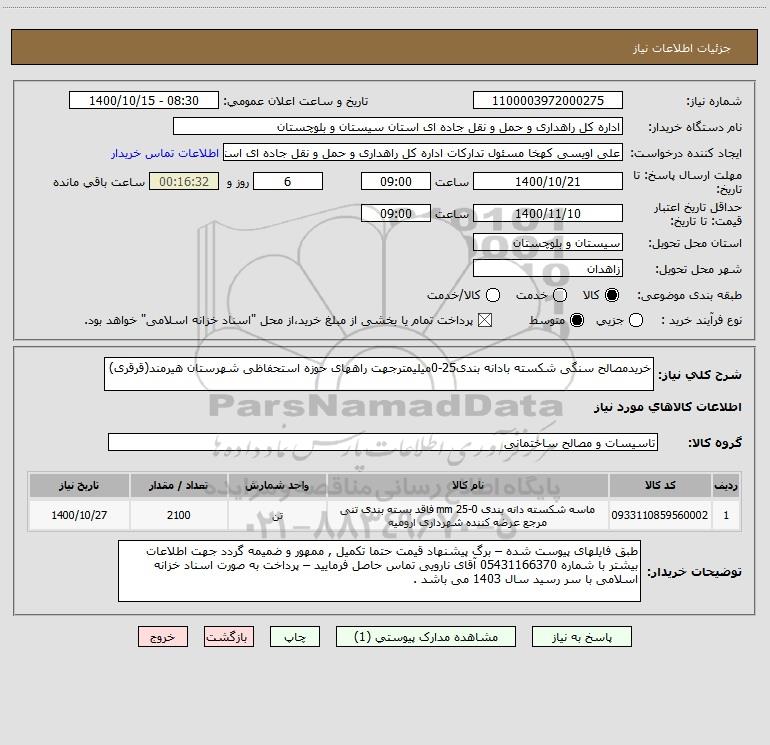
Task: Click the تاریخ نیاز column header
Action: [79, 486]
